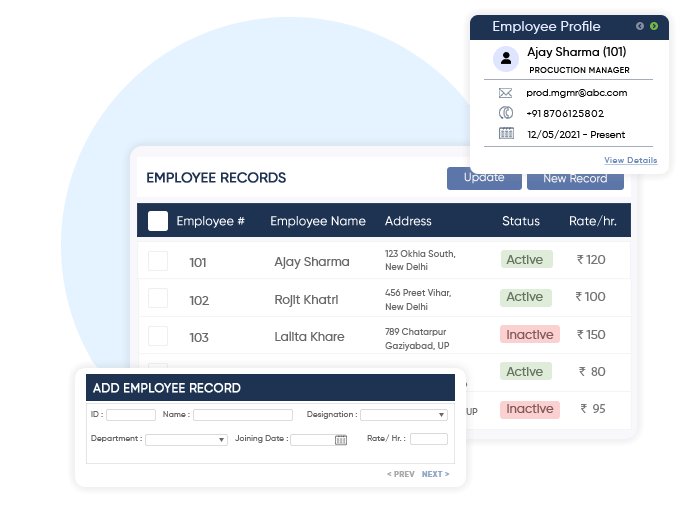Image resolution: width=688 pixels, height=509 pixels.
Task: Click into the Name input field
Action: pyautogui.click(x=243, y=415)
